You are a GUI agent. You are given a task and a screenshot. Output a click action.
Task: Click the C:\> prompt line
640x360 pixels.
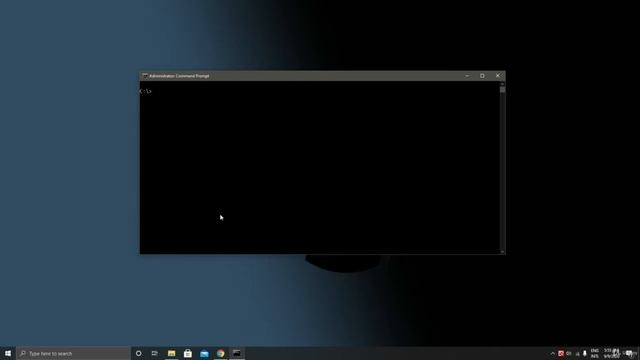click(146, 91)
